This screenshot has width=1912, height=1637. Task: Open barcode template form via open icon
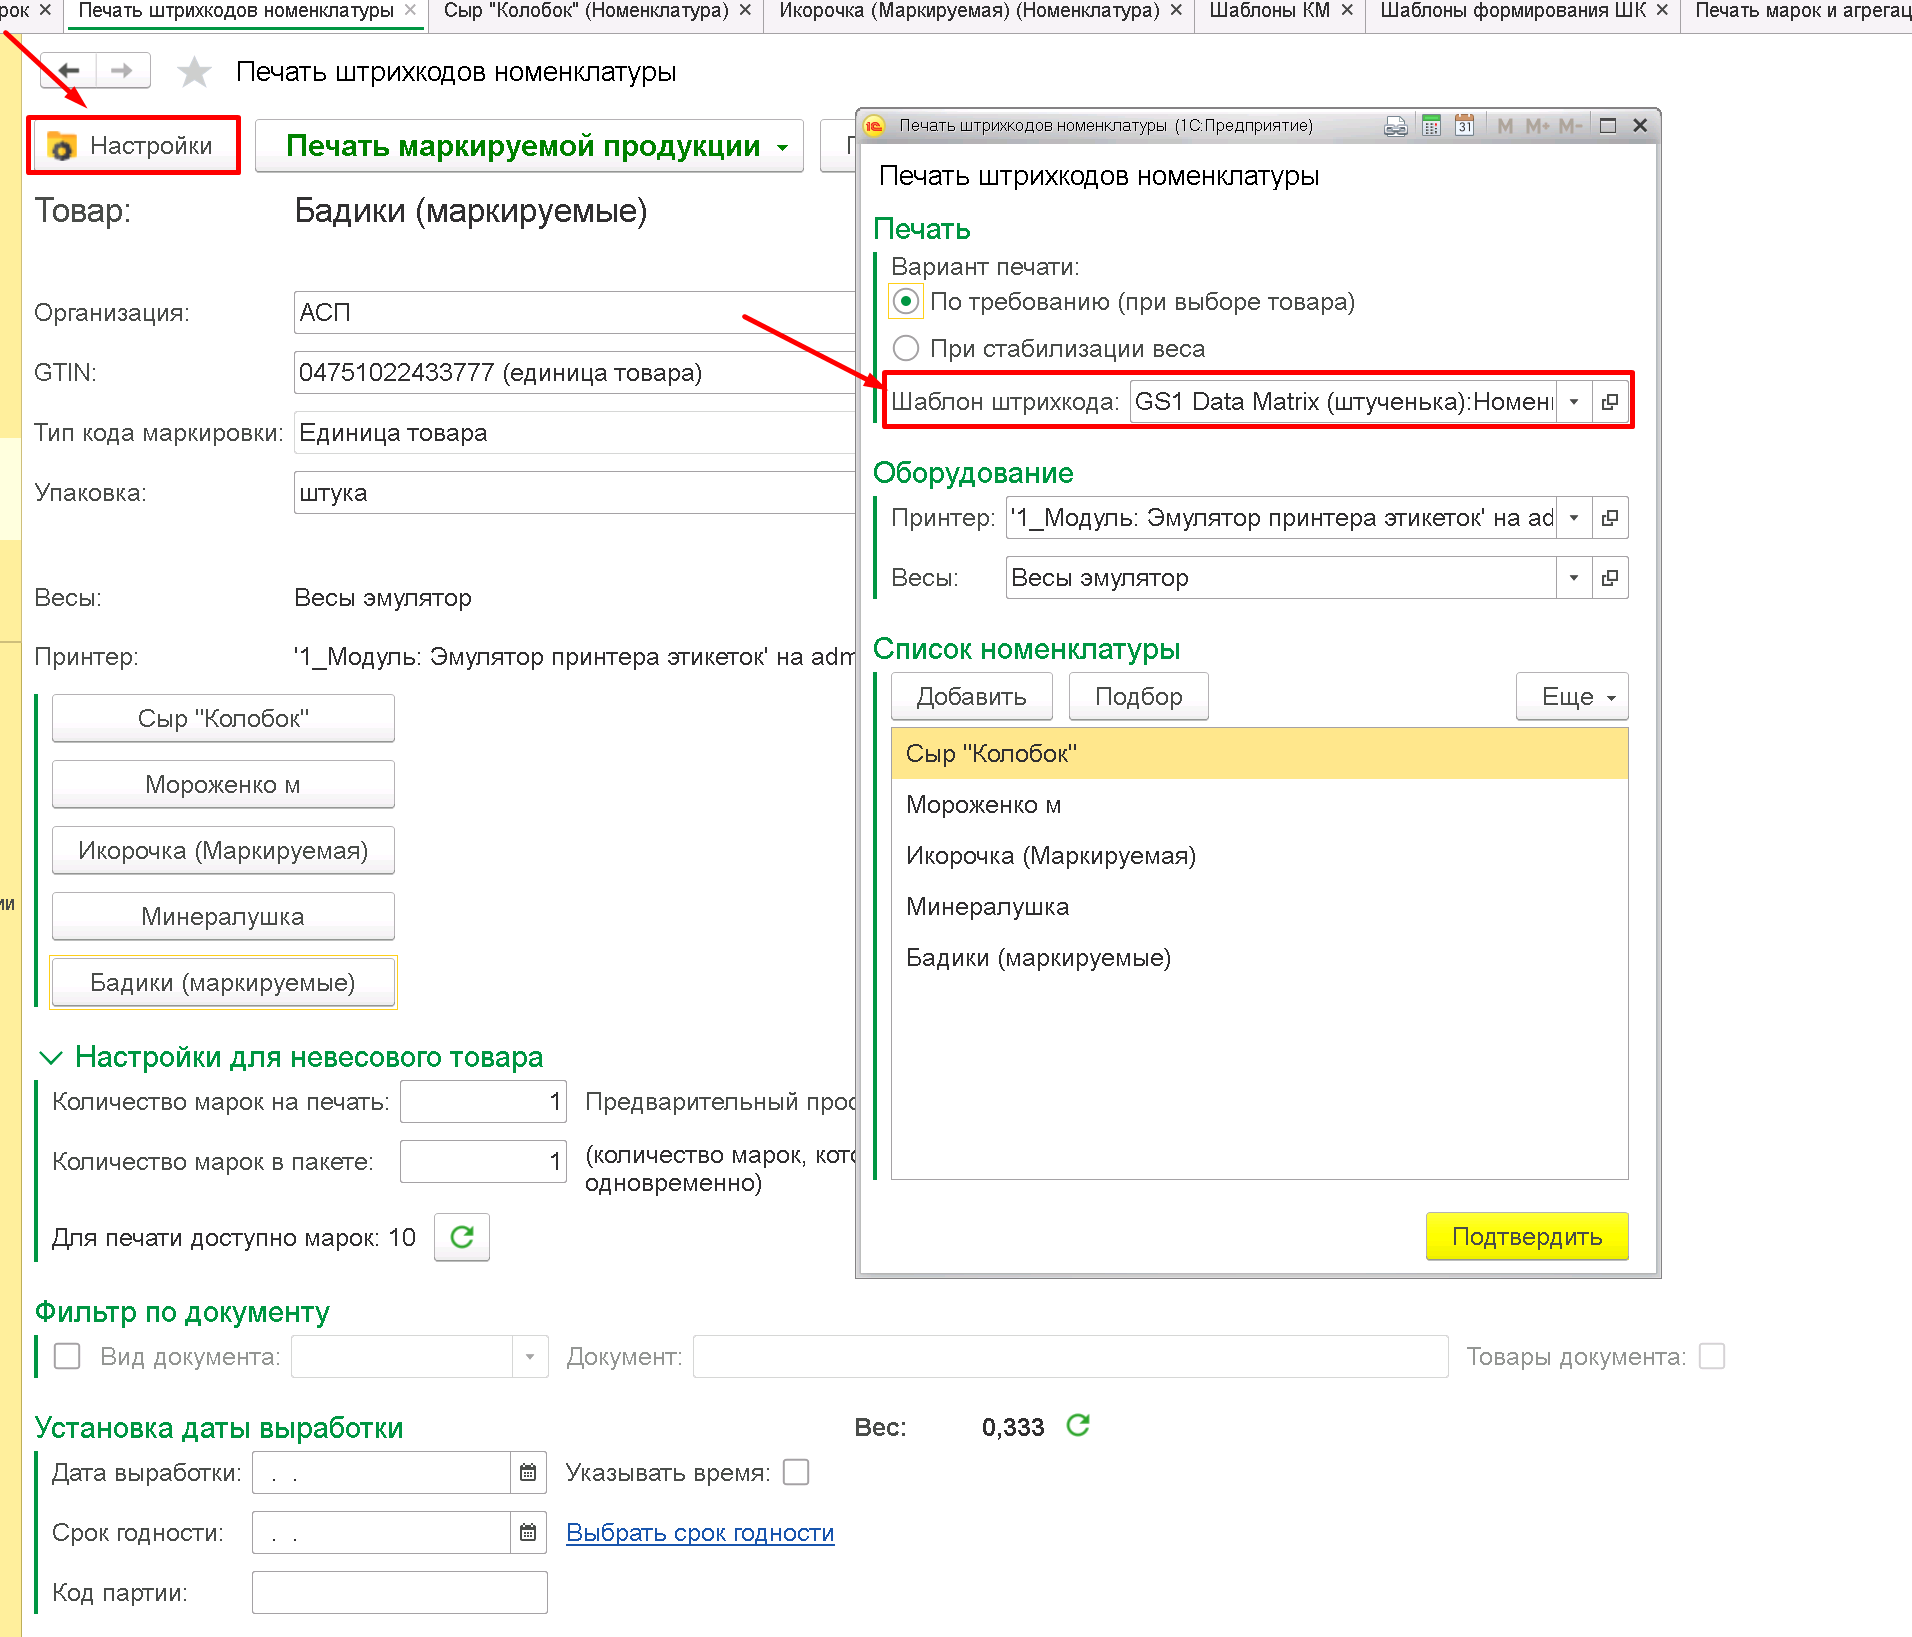pos(1610,402)
